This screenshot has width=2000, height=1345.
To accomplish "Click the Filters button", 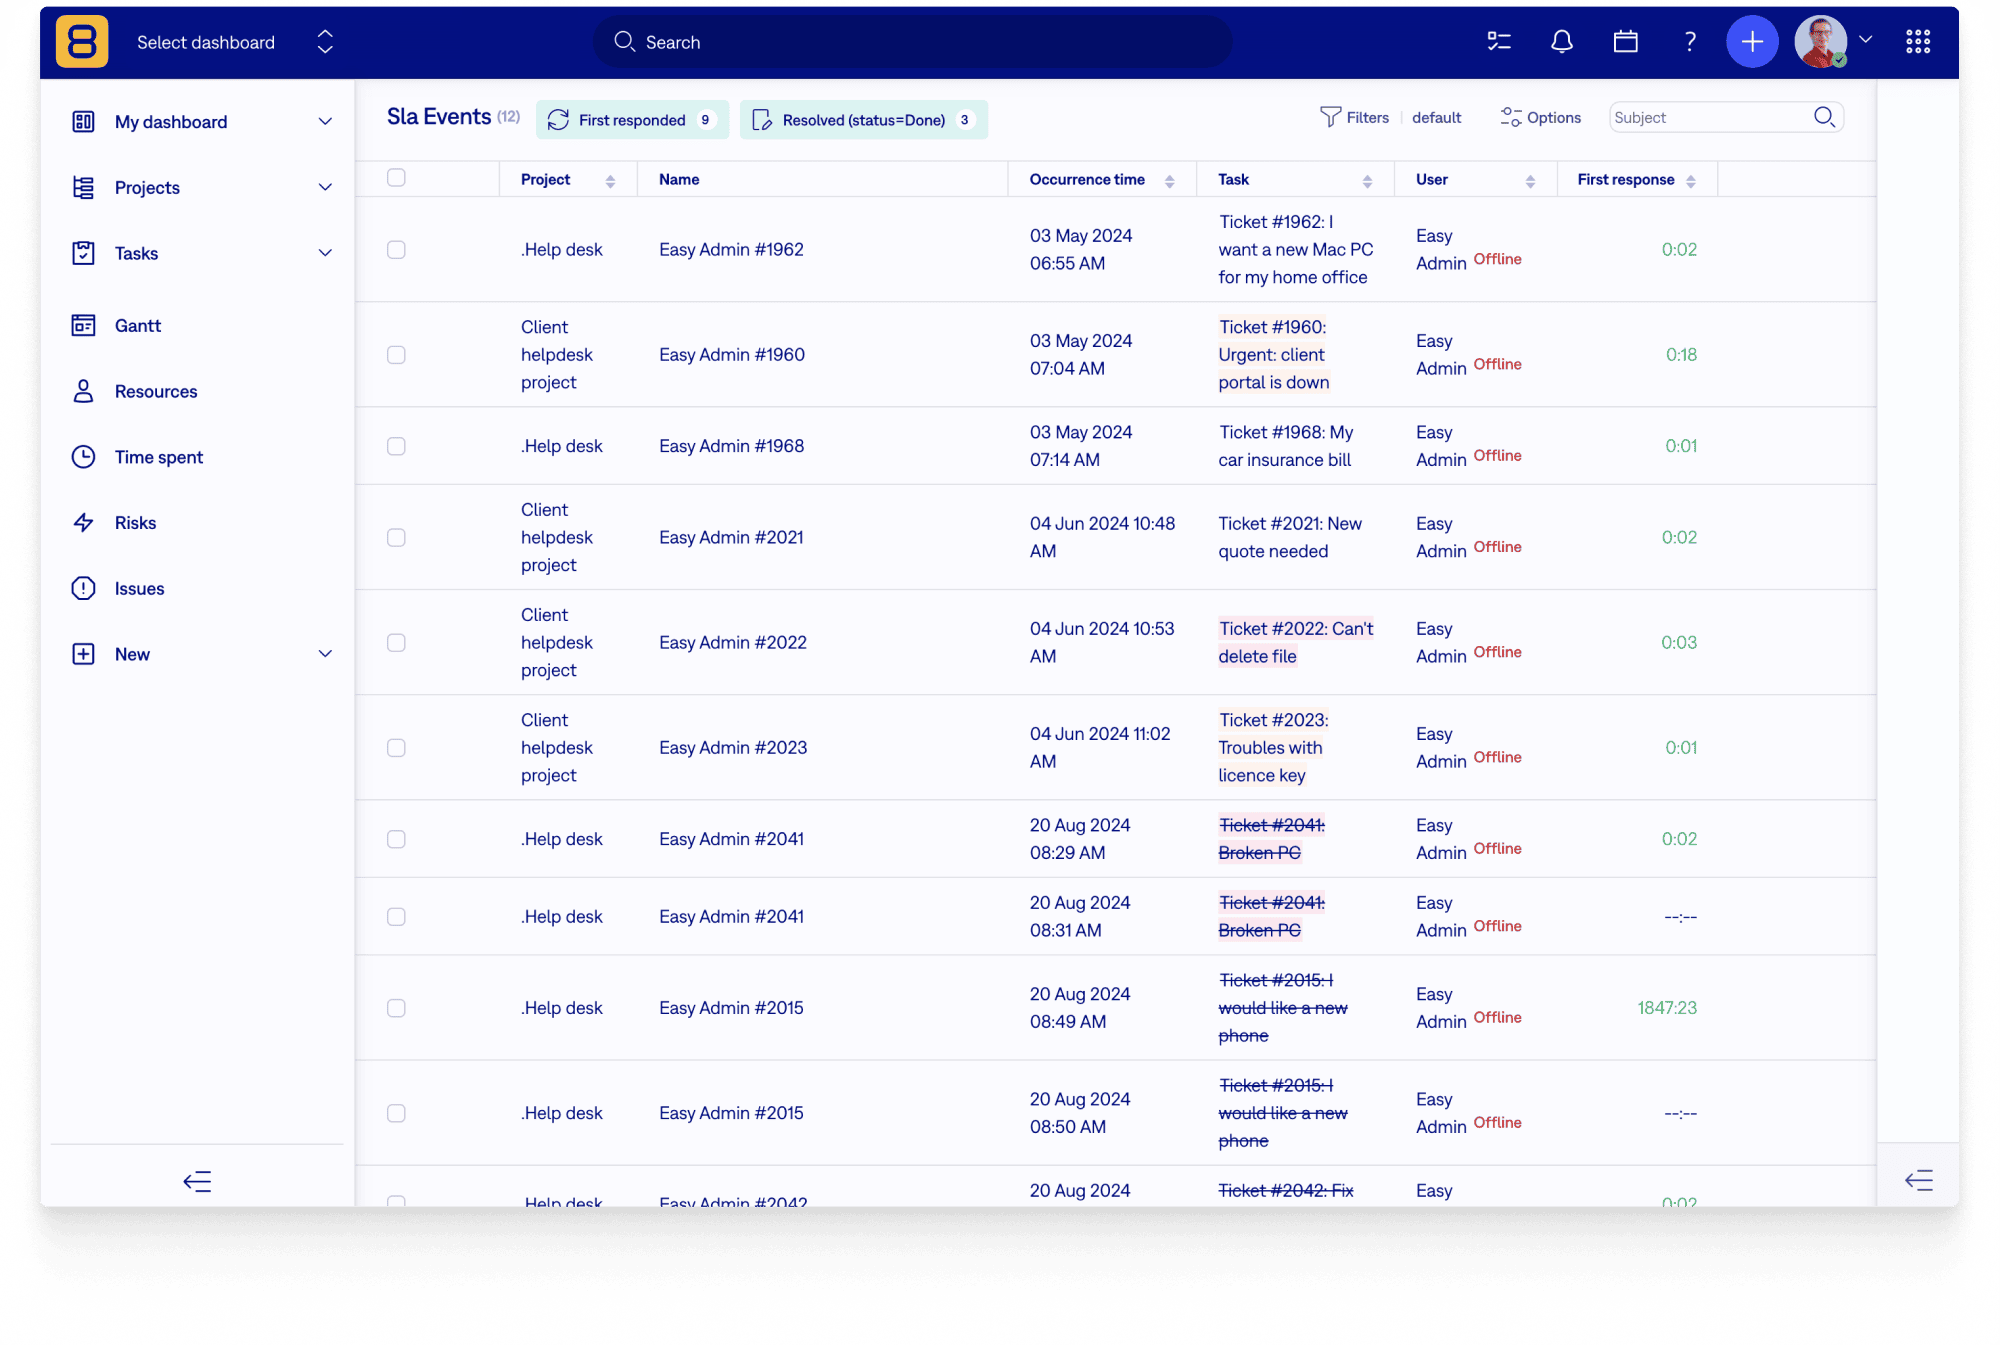I will pos(1355,118).
